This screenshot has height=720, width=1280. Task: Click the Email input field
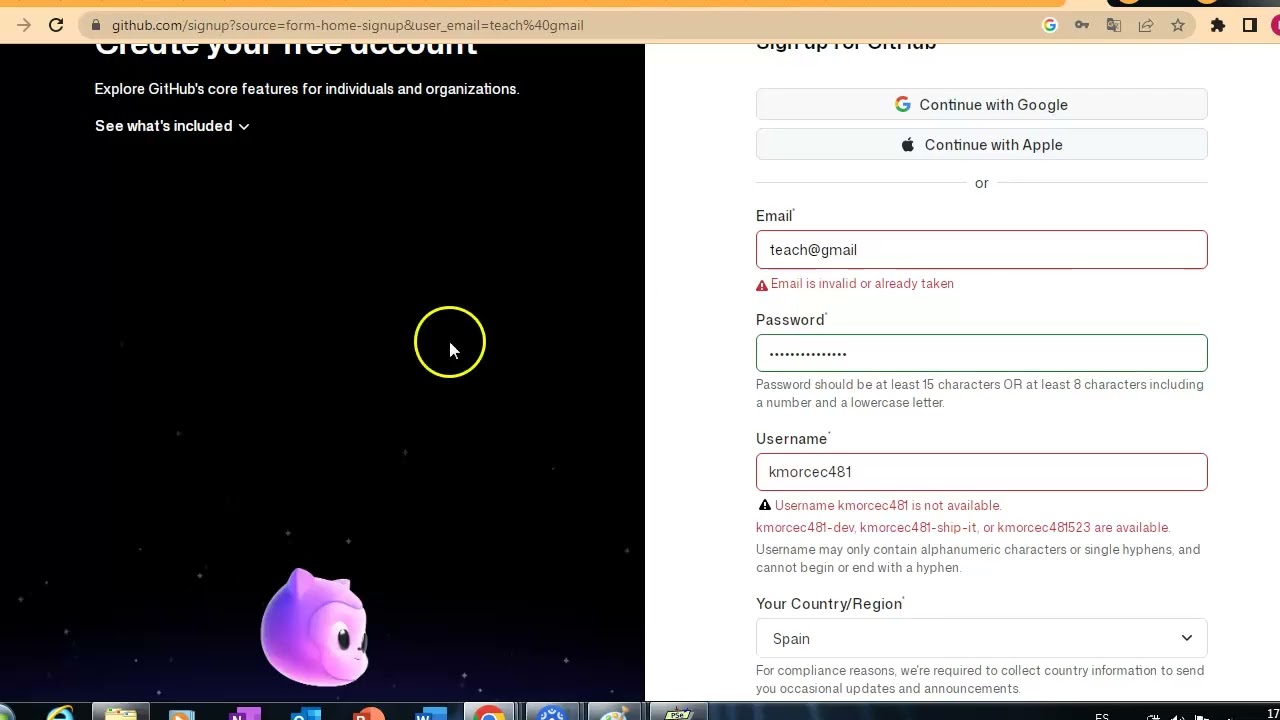tap(981, 250)
